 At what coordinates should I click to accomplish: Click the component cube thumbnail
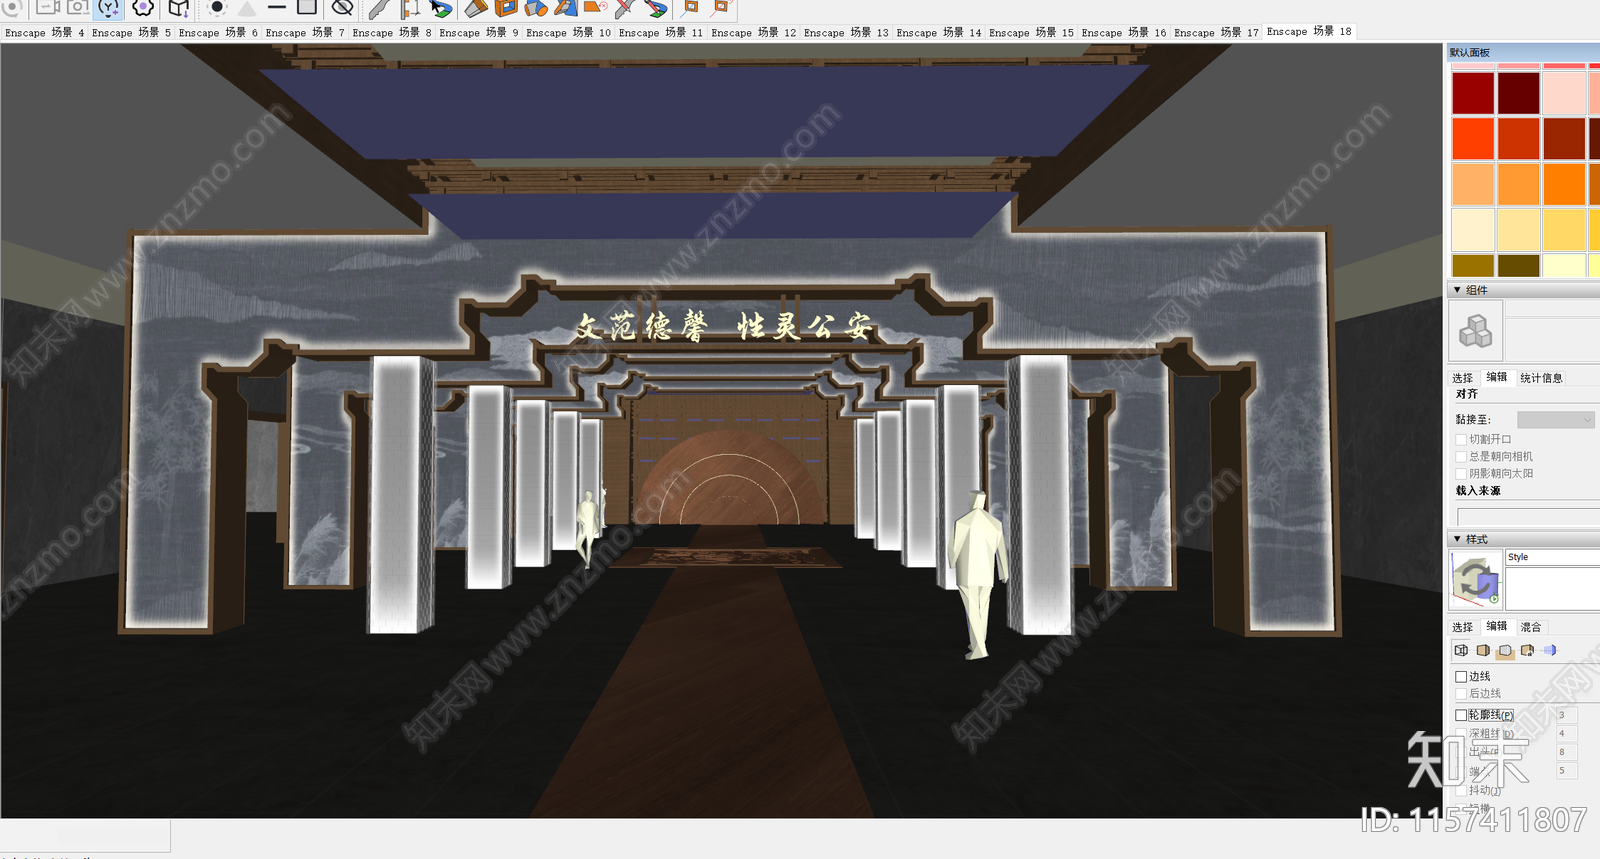pyautogui.click(x=1476, y=331)
